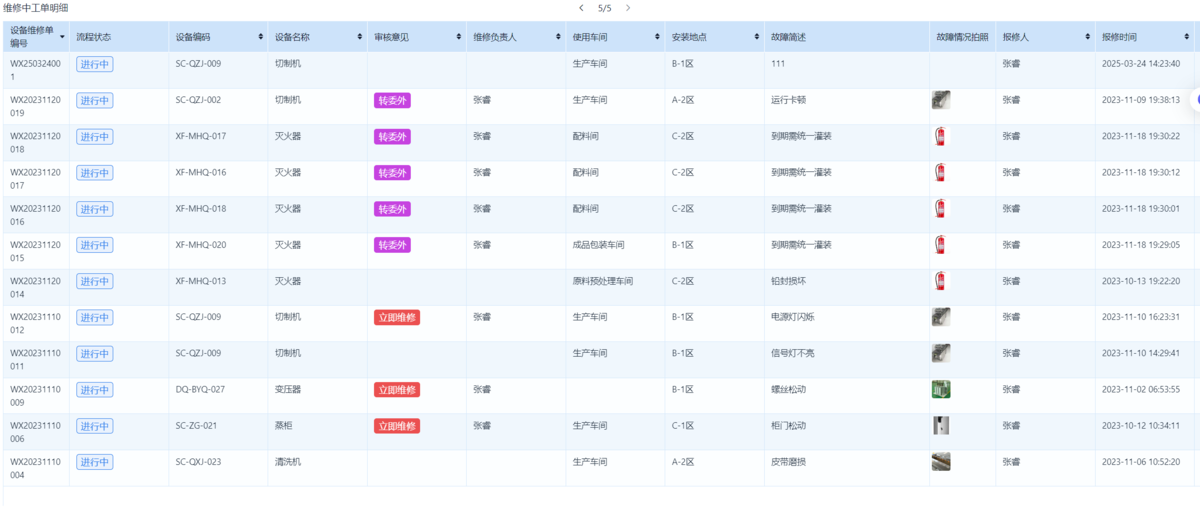The width and height of the screenshot is (1200, 507).
Task: Click fault description 铅封损坏
Action: 789,281
